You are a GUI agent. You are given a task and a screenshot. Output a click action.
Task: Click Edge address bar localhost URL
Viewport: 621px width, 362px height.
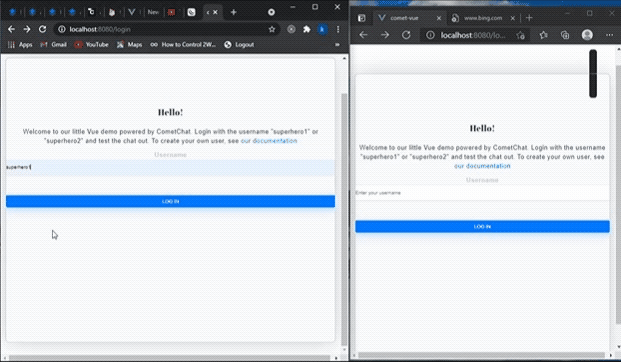[473, 35]
